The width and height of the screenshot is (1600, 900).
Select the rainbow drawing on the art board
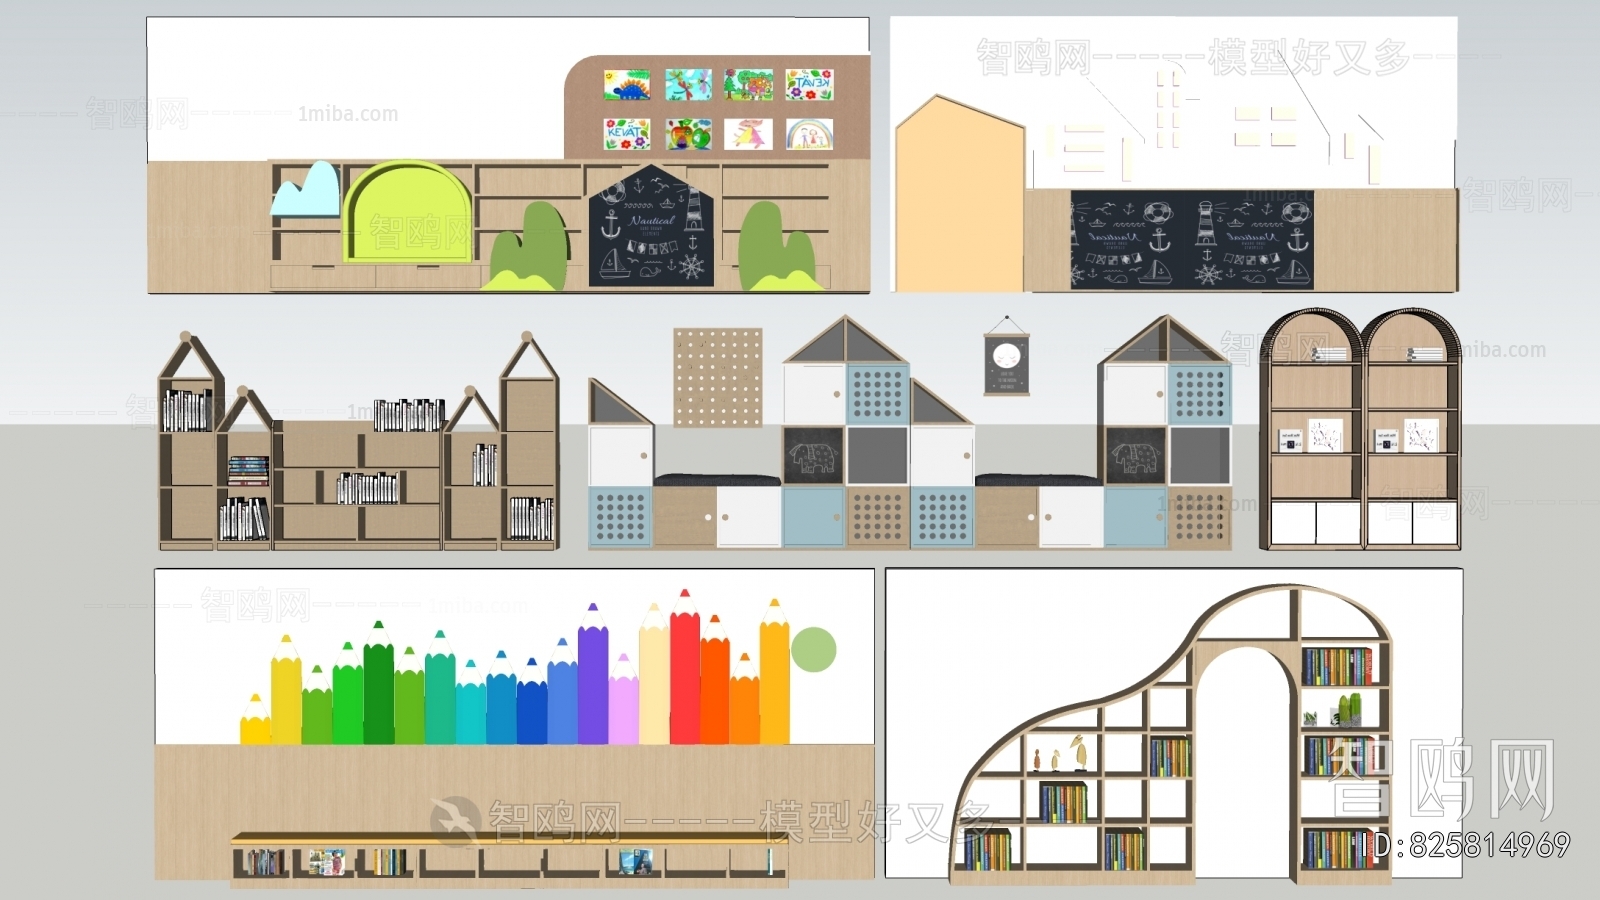tap(808, 134)
